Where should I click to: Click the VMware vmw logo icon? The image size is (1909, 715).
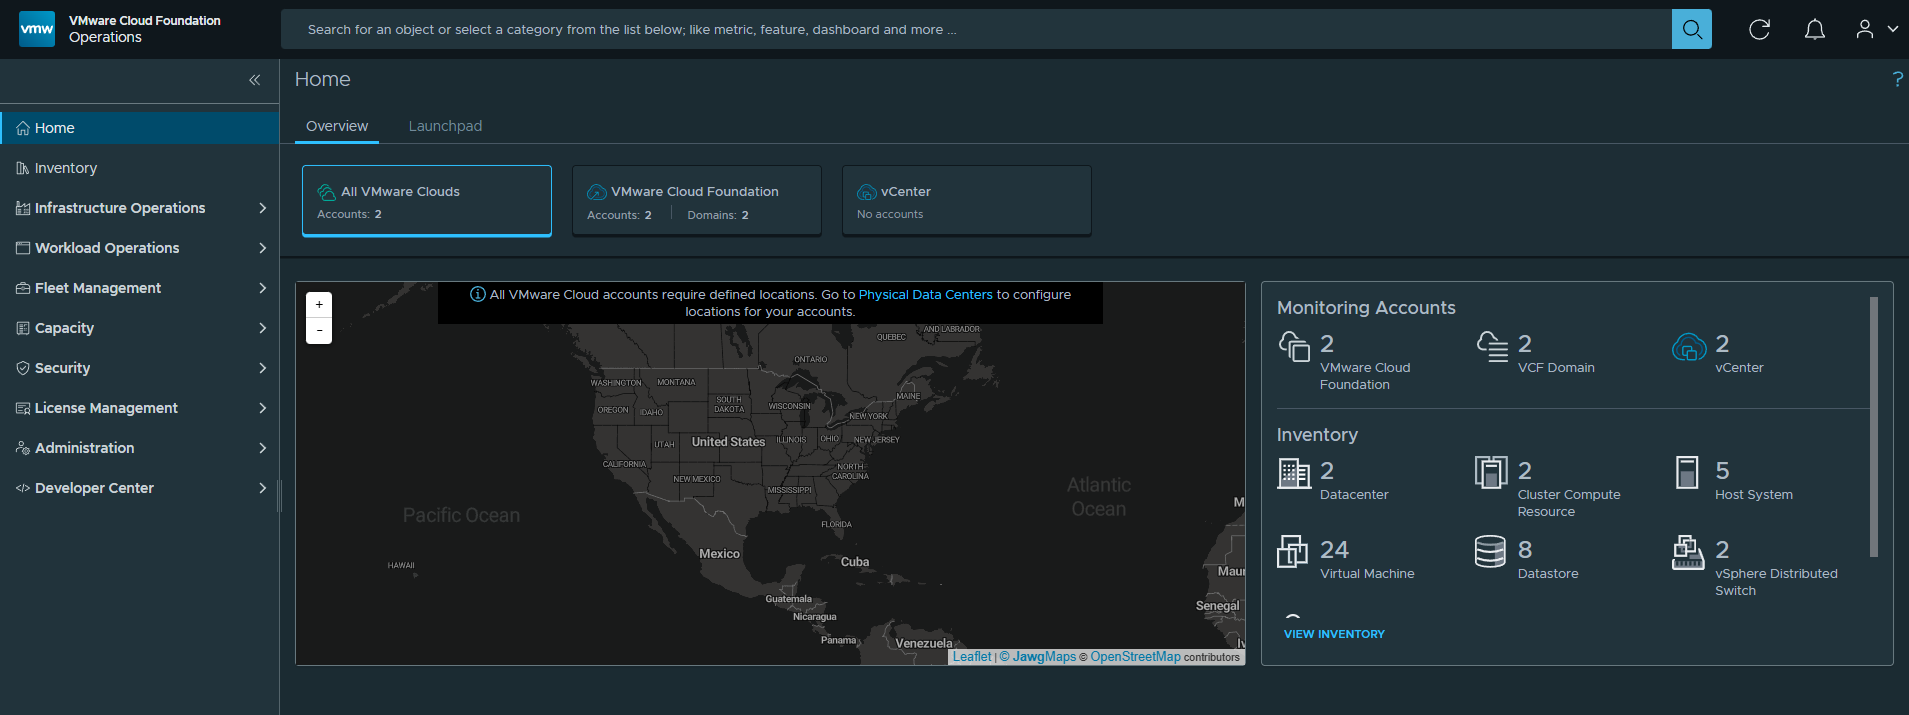(37, 29)
